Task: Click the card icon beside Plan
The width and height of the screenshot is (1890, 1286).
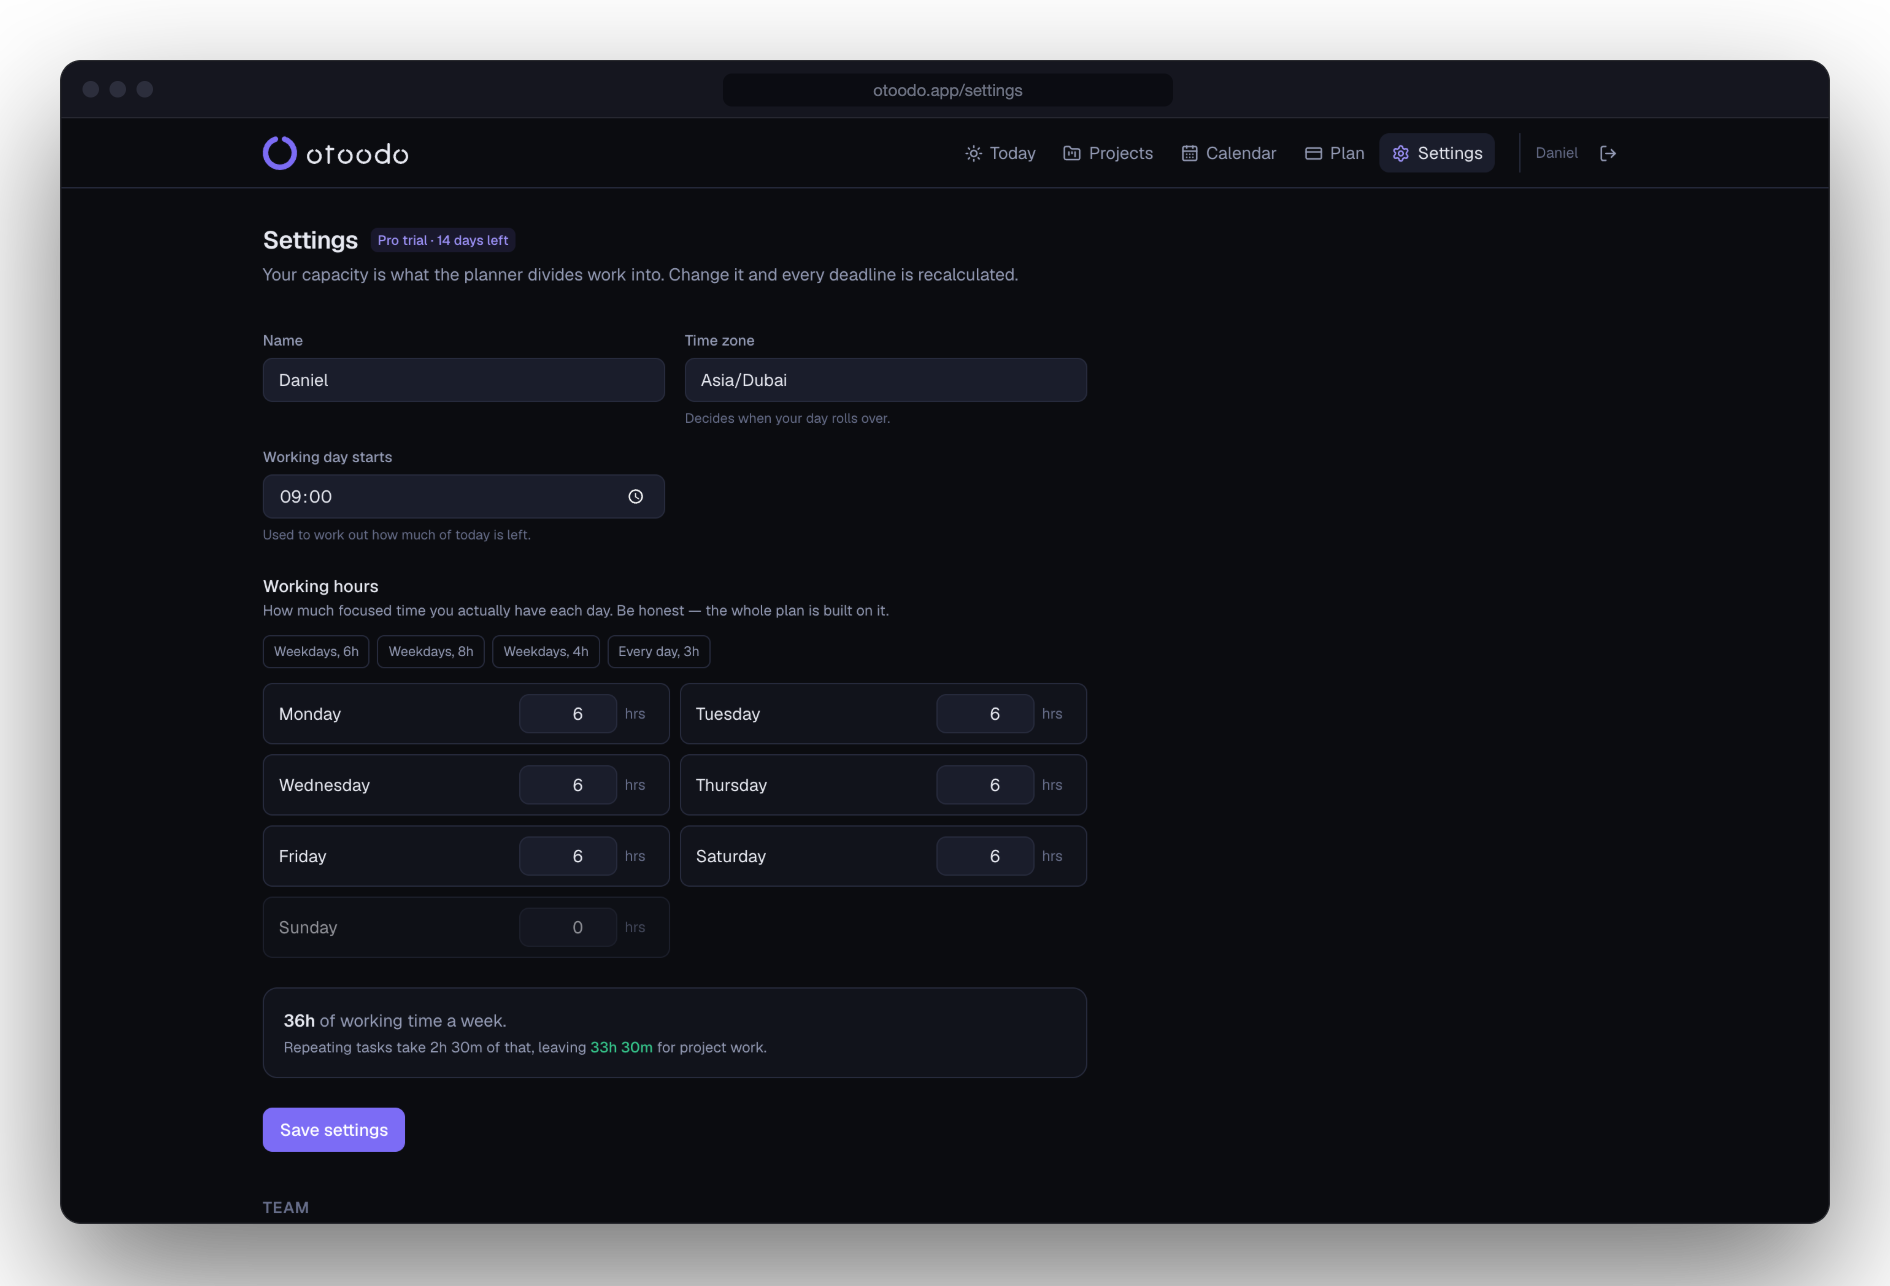Action: (x=1313, y=153)
